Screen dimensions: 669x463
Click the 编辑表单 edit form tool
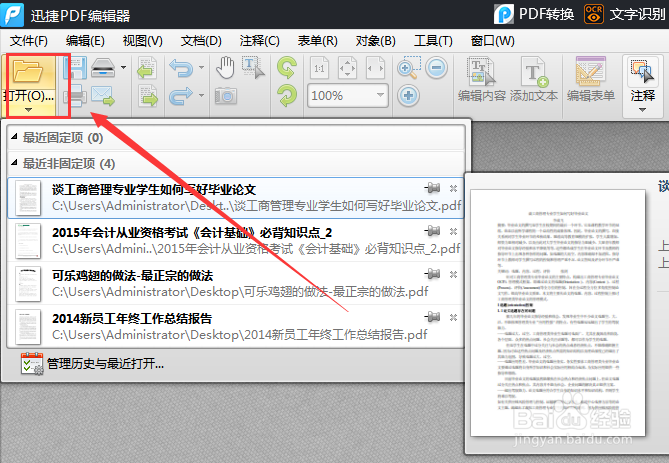(591, 79)
